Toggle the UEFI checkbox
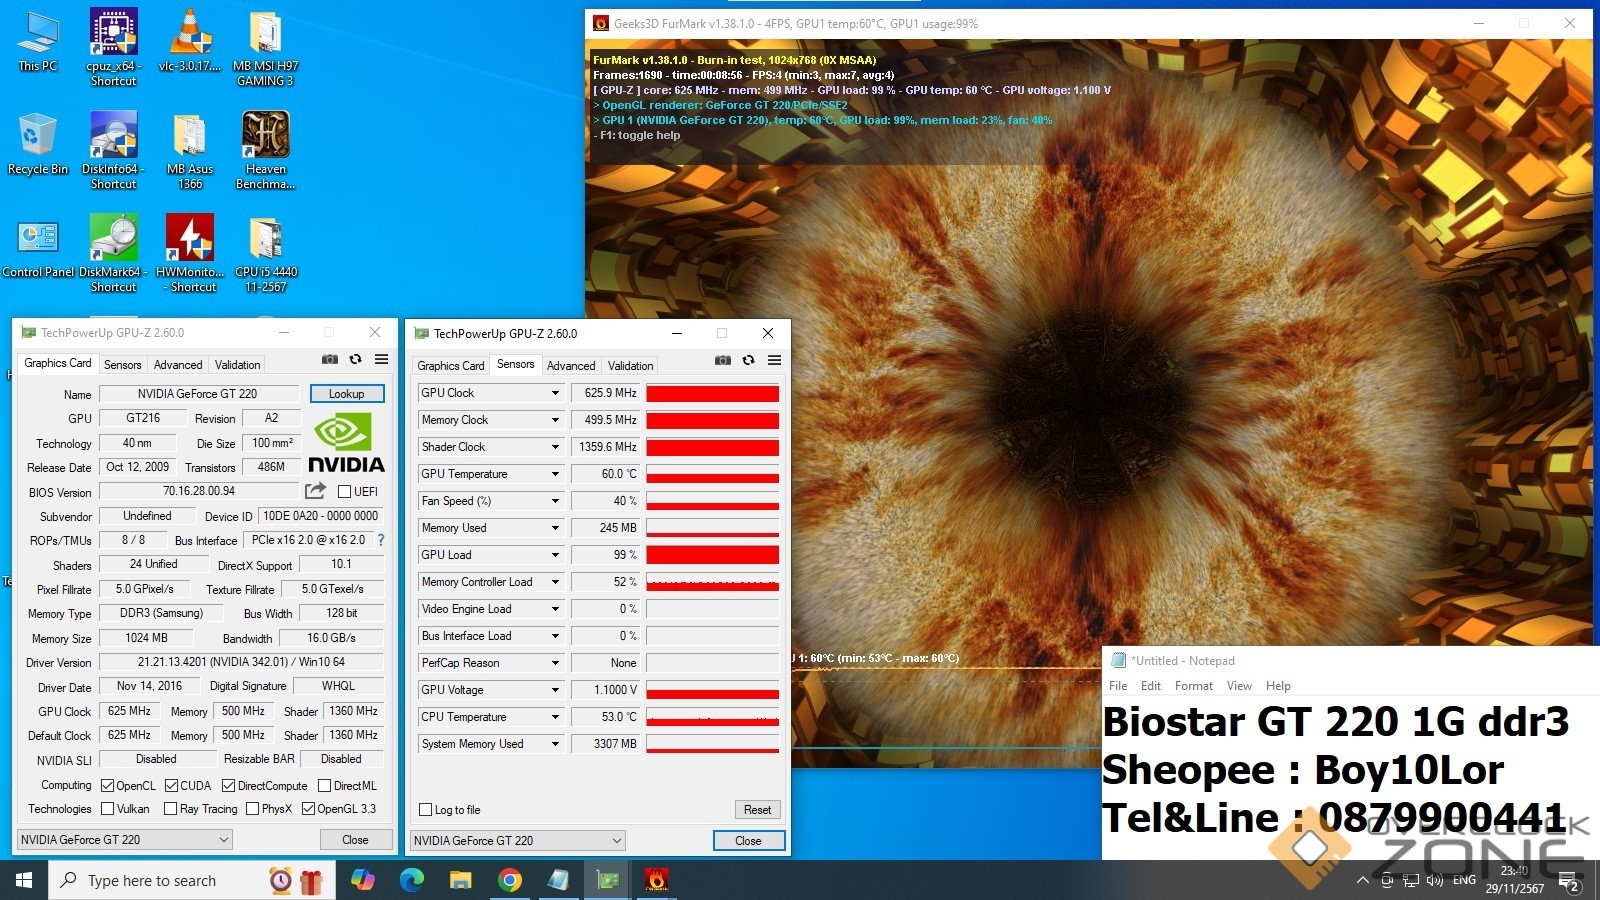The image size is (1600, 900). tap(344, 492)
